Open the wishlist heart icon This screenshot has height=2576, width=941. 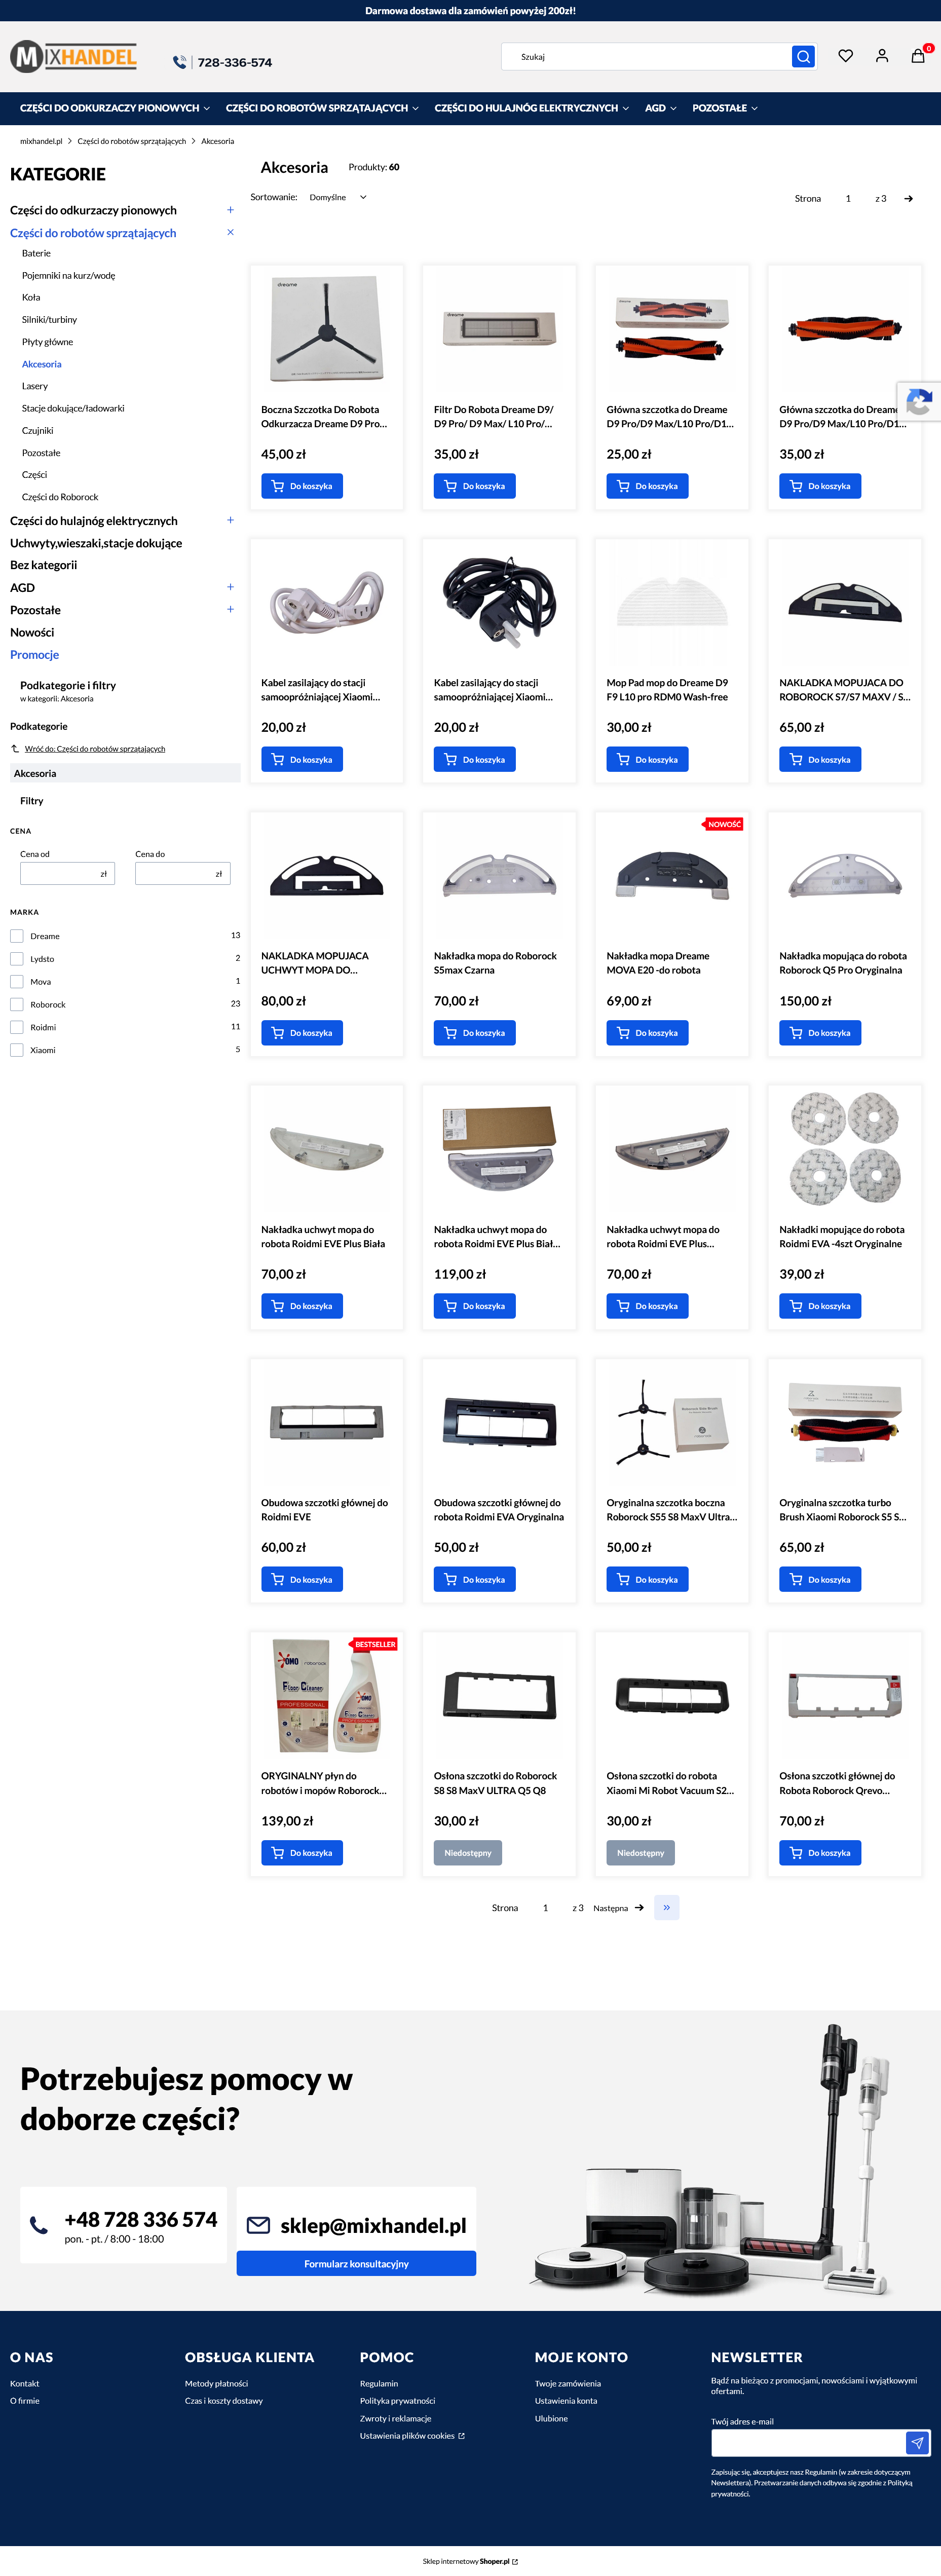[846, 56]
